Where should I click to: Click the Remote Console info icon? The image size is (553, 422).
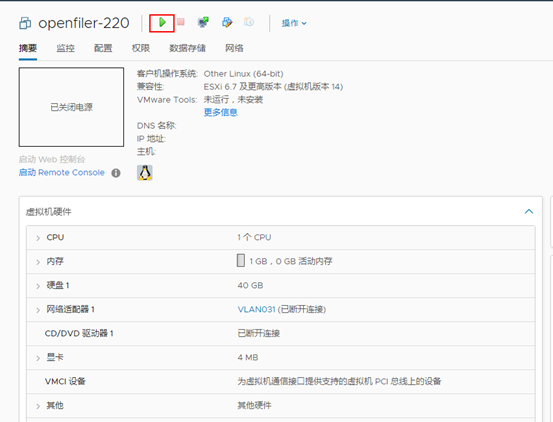click(x=116, y=173)
